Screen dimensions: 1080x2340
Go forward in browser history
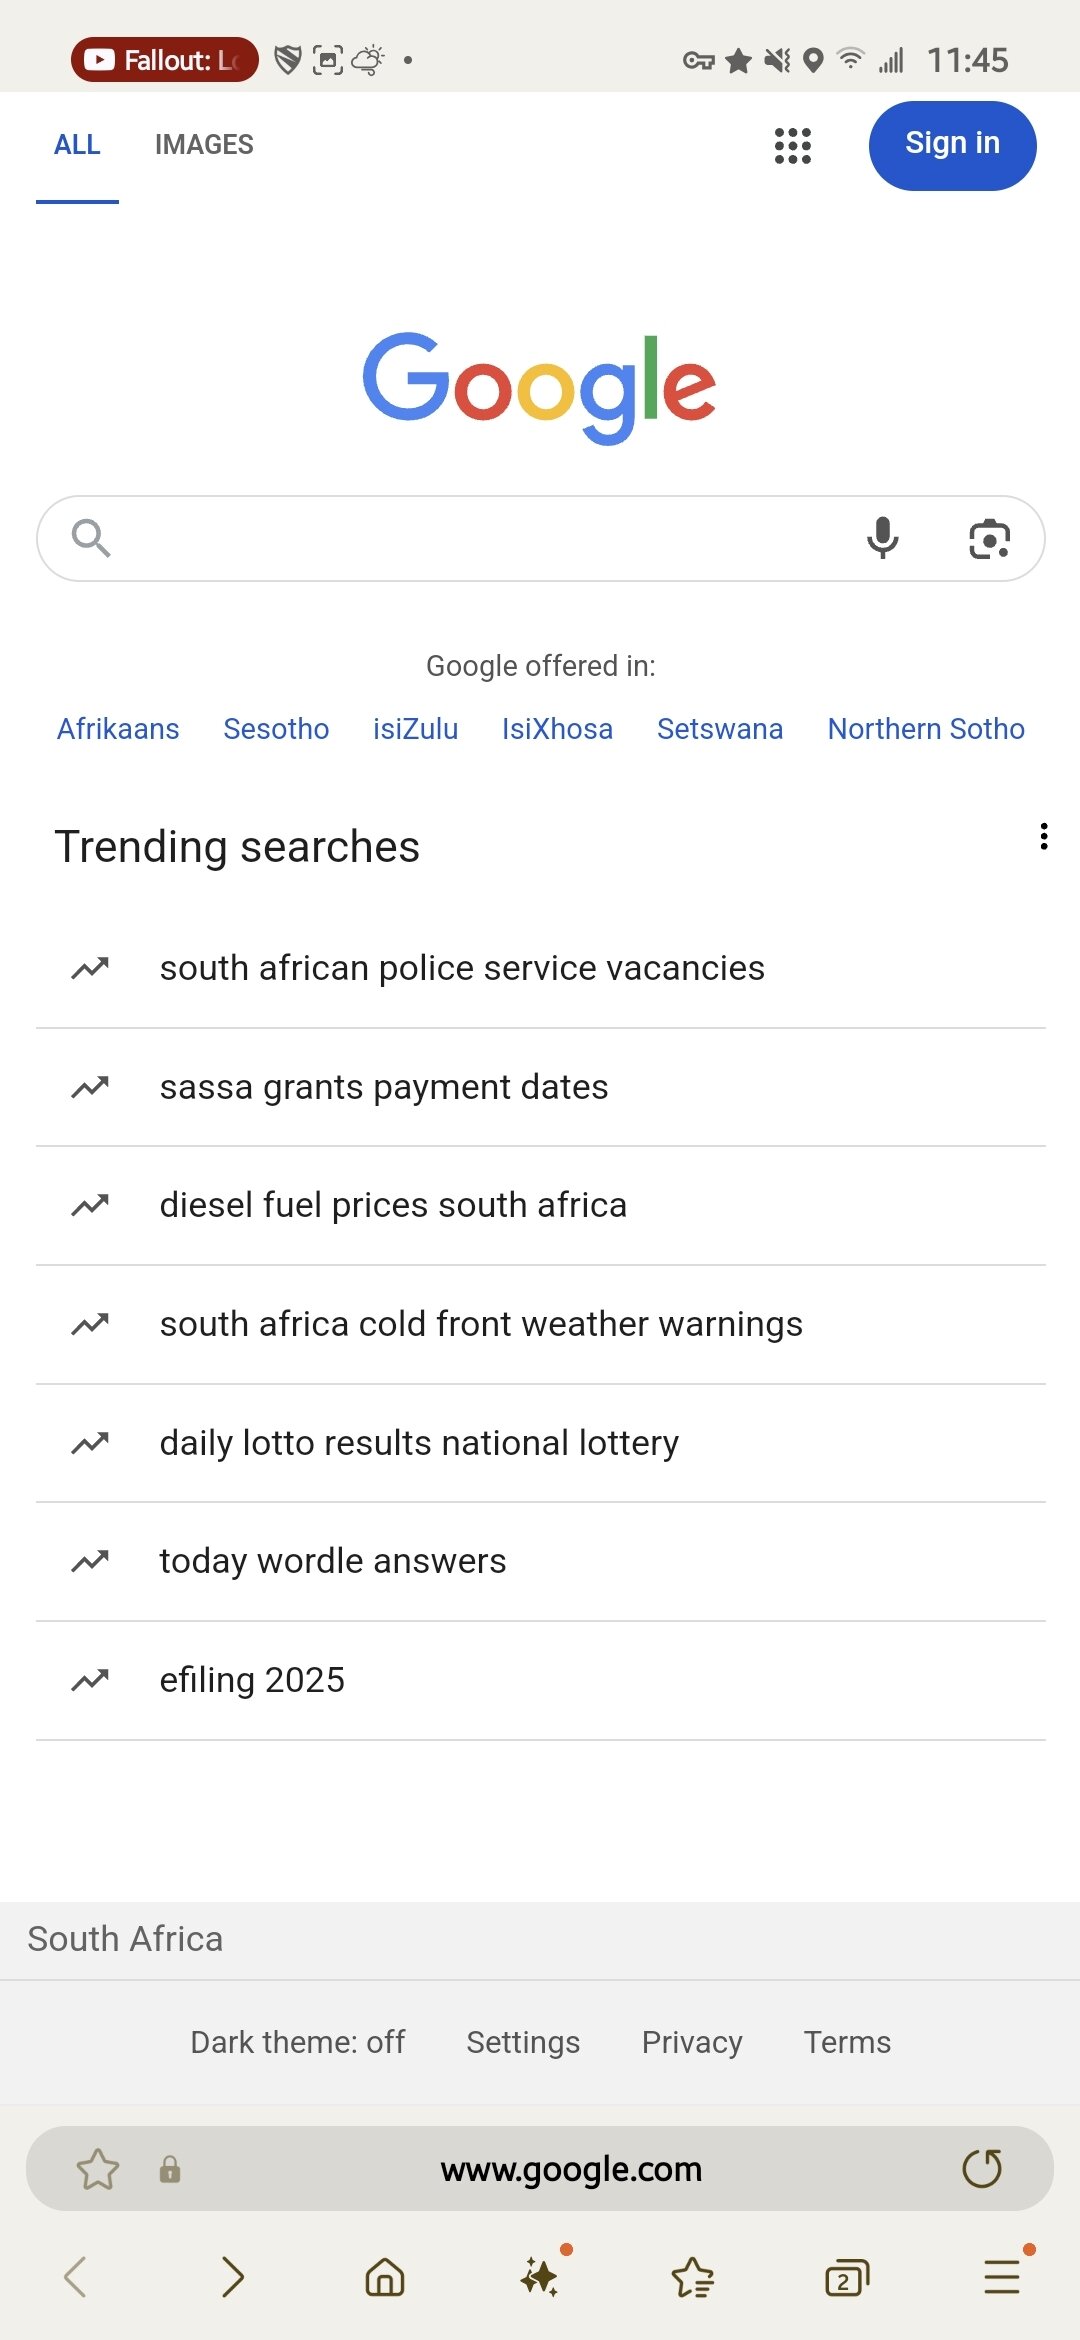(232, 2278)
